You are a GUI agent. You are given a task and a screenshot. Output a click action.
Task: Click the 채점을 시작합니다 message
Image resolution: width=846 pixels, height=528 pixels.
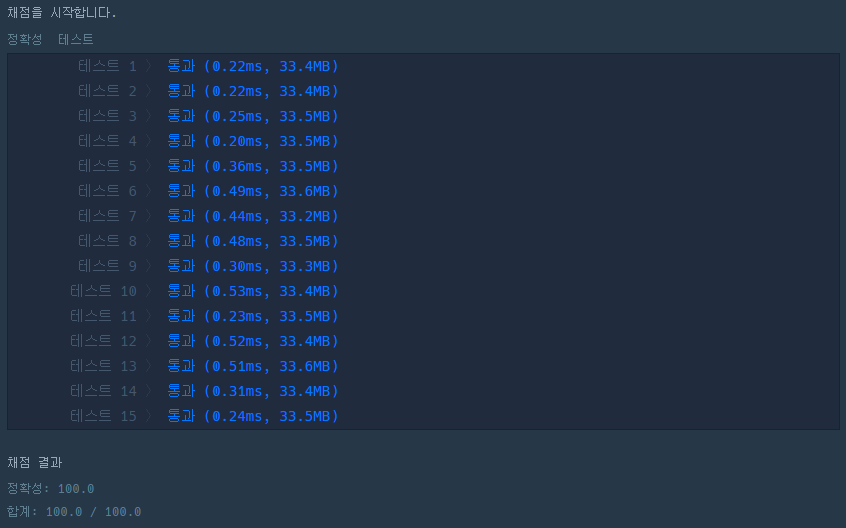[x=62, y=12]
